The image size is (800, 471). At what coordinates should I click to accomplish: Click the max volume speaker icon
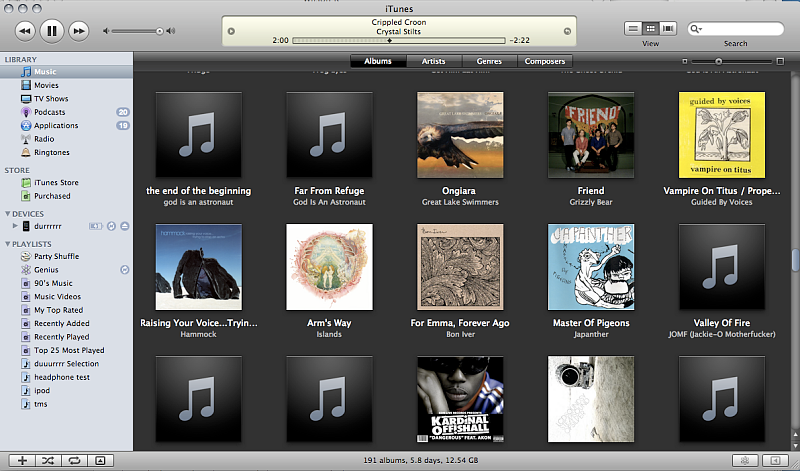[171, 31]
